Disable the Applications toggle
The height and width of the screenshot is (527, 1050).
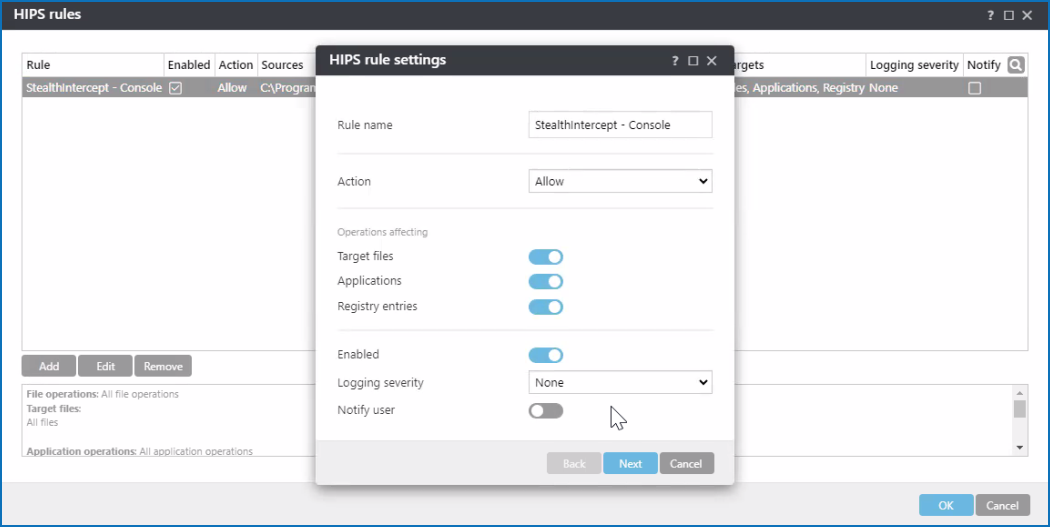pyautogui.click(x=546, y=282)
